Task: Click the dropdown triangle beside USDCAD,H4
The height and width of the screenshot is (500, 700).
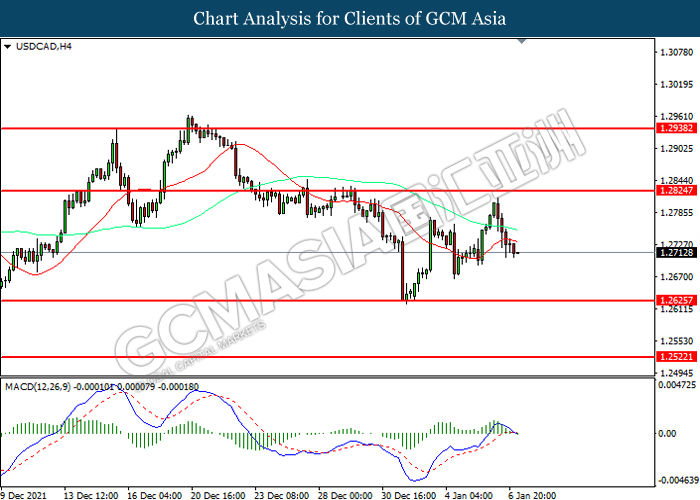Action: pyautogui.click(x=7, y=46)
